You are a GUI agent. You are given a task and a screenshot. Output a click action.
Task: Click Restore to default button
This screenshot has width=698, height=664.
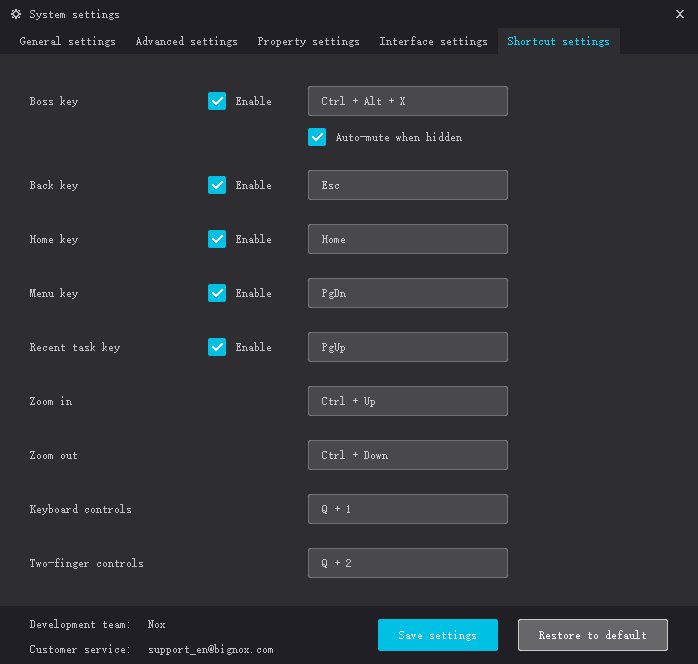tap(592, 635)
